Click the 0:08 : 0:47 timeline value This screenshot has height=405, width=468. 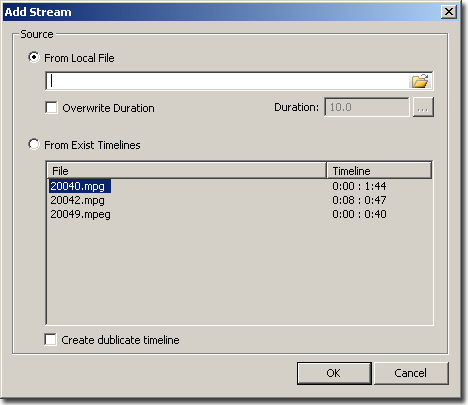[359, 200]
